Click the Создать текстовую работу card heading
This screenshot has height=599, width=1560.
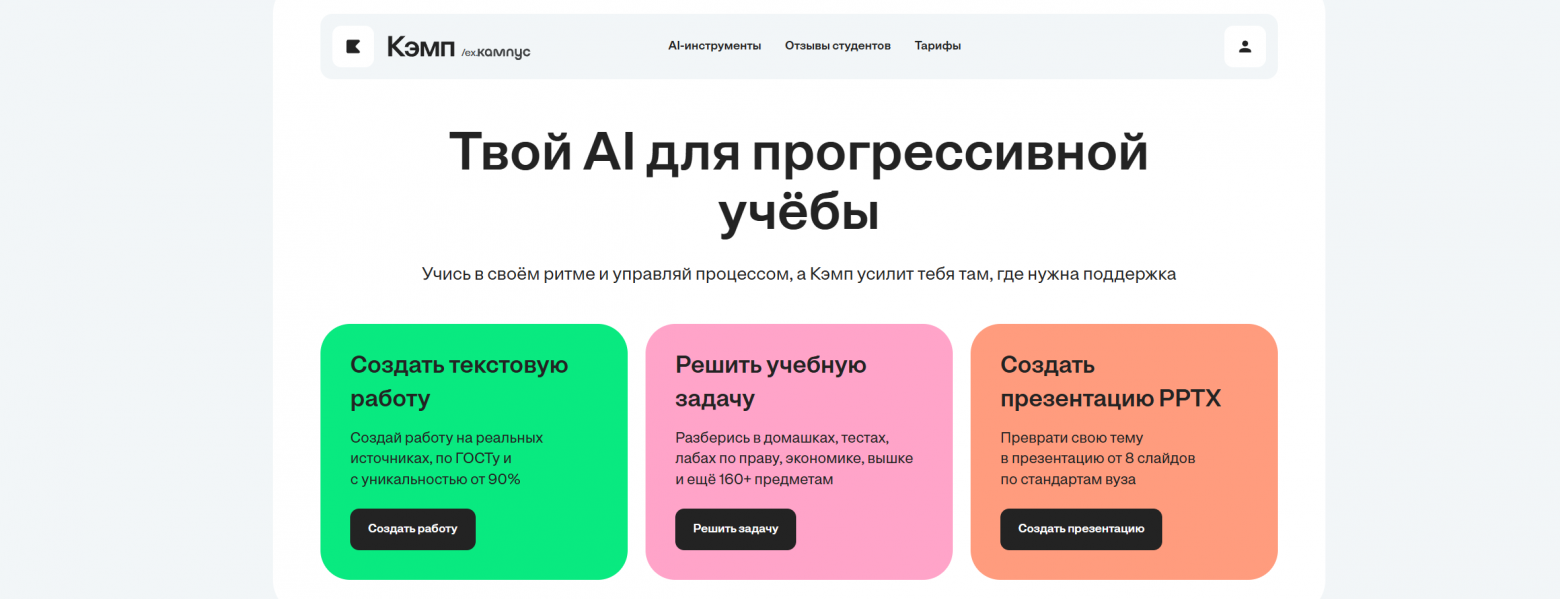(459, 381)
